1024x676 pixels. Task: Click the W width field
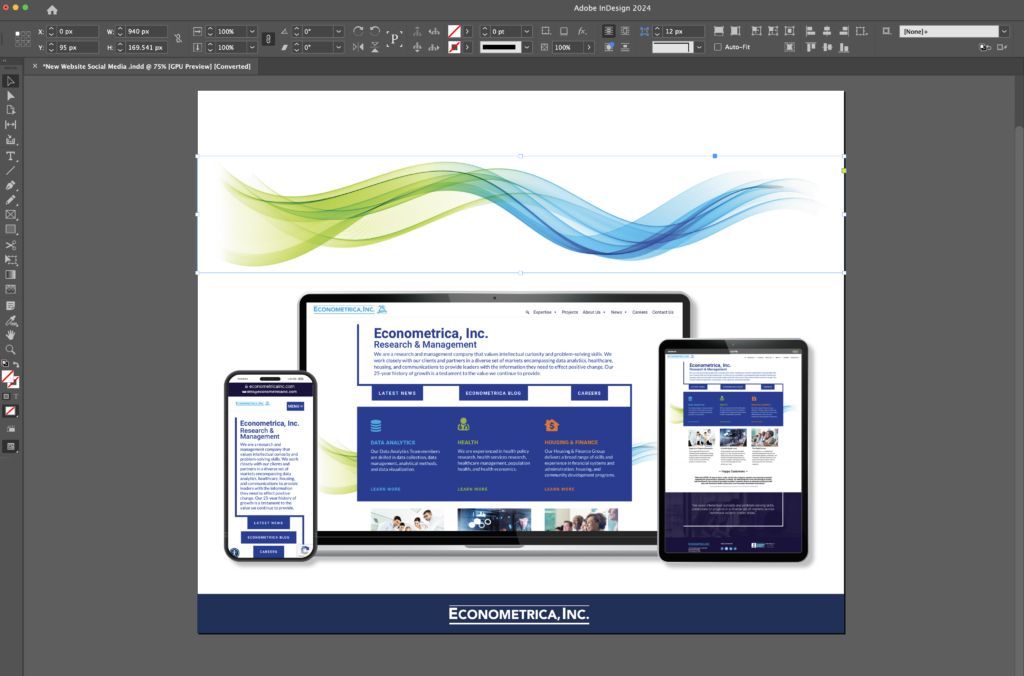146,31
